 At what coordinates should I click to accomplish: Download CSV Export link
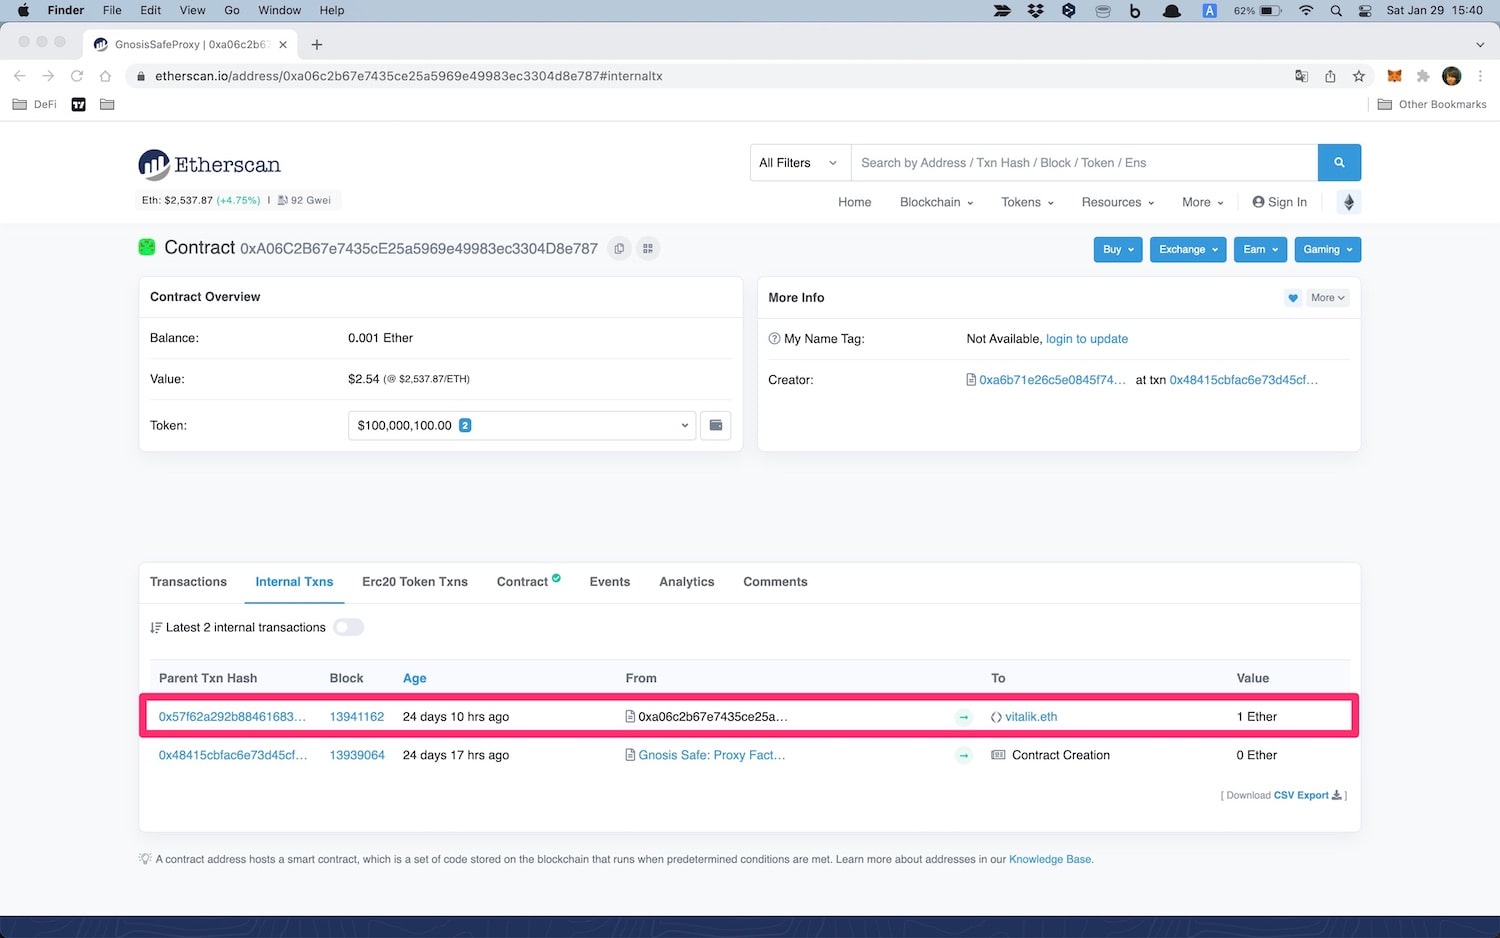pyautogui.click(x=1307, y=796)
